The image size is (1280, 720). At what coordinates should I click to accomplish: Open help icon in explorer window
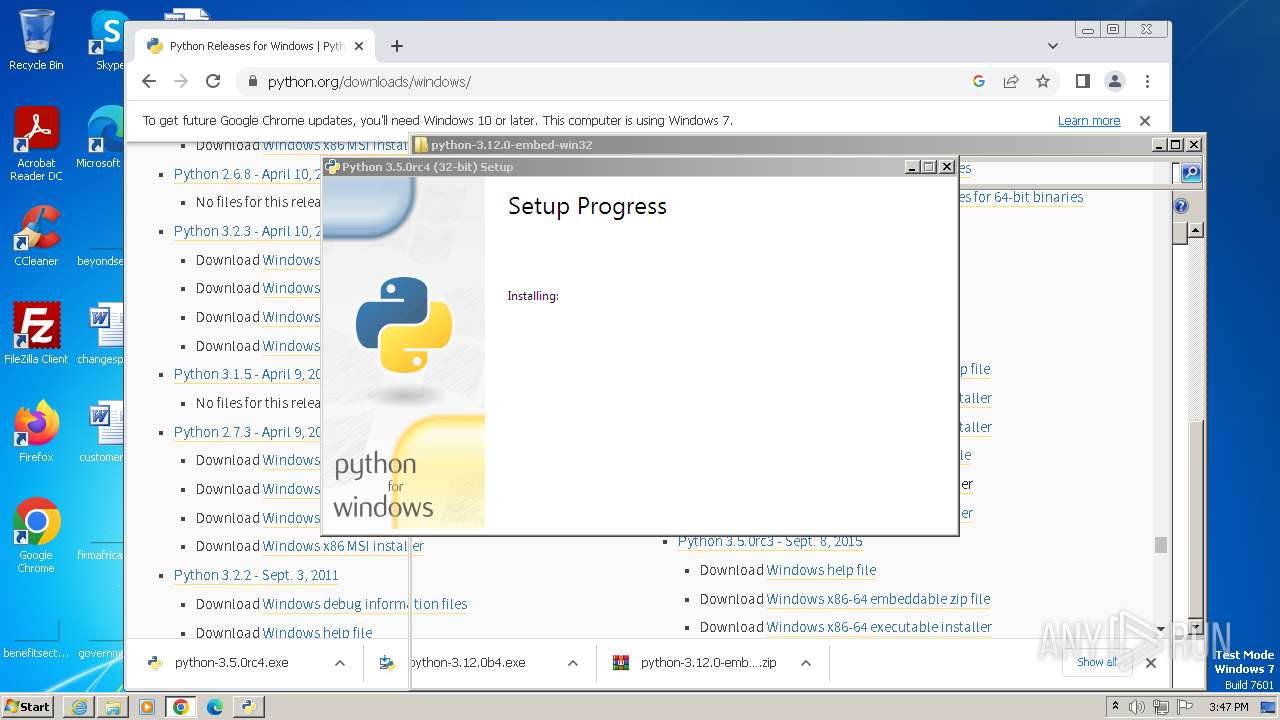pos(1181,206)
